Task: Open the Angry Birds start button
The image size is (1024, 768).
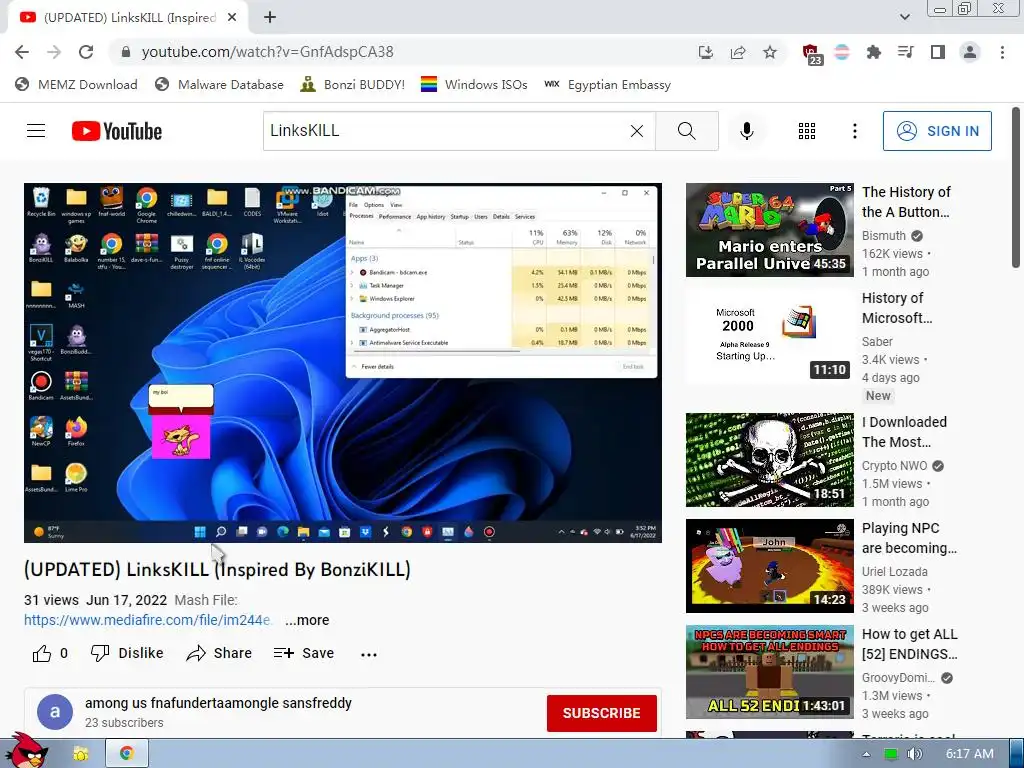Action: [27, 751]
